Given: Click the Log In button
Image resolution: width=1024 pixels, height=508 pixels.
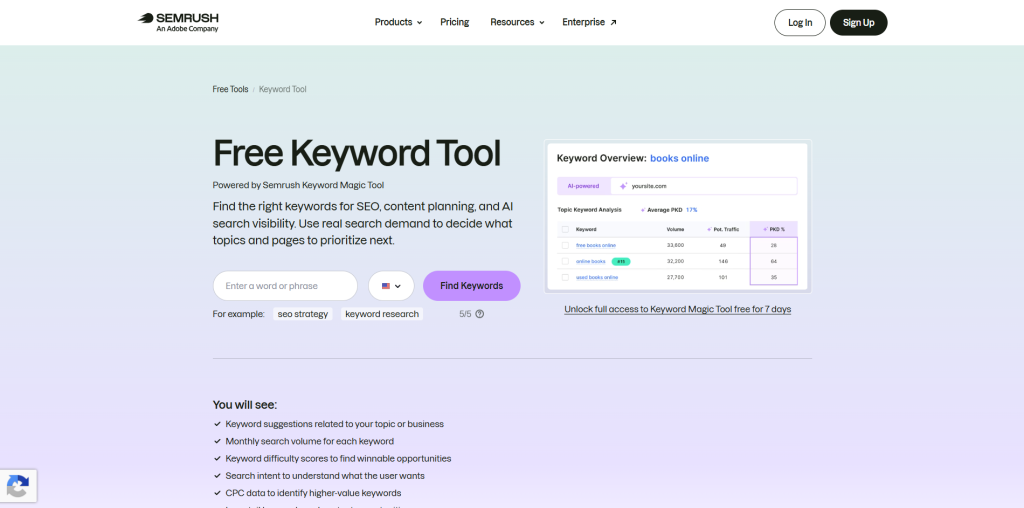Looking at the screenshot, I should [800, 23].
